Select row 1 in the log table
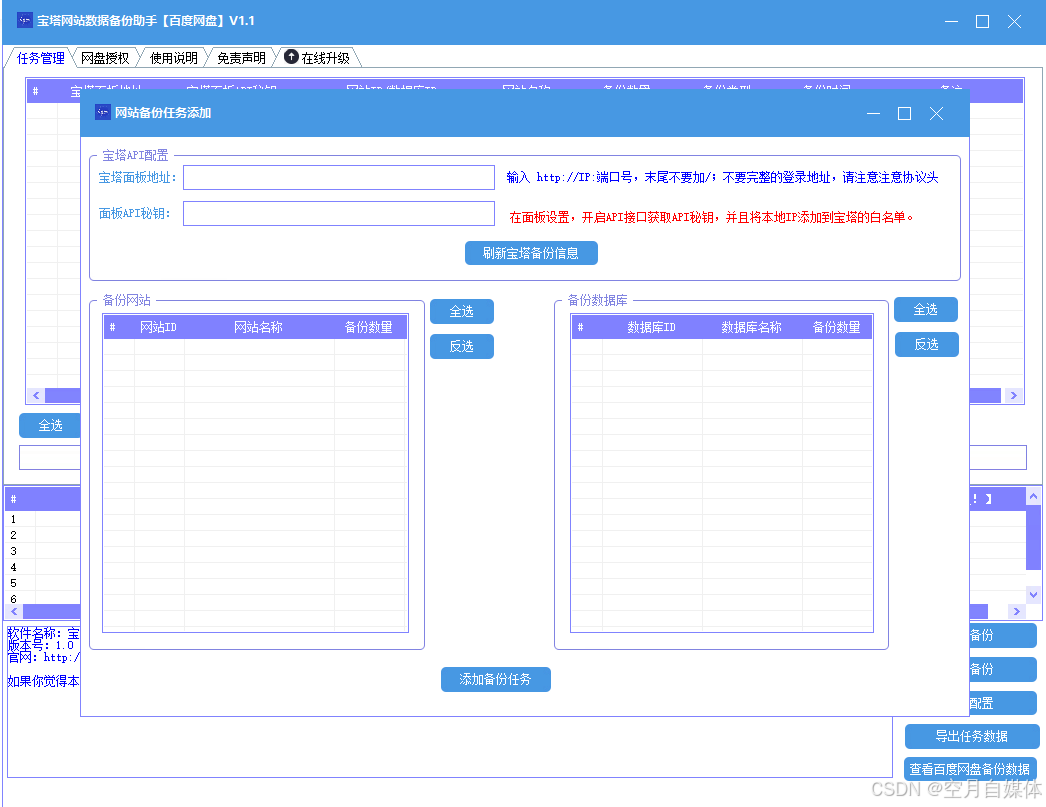 (x=43, y=519)
